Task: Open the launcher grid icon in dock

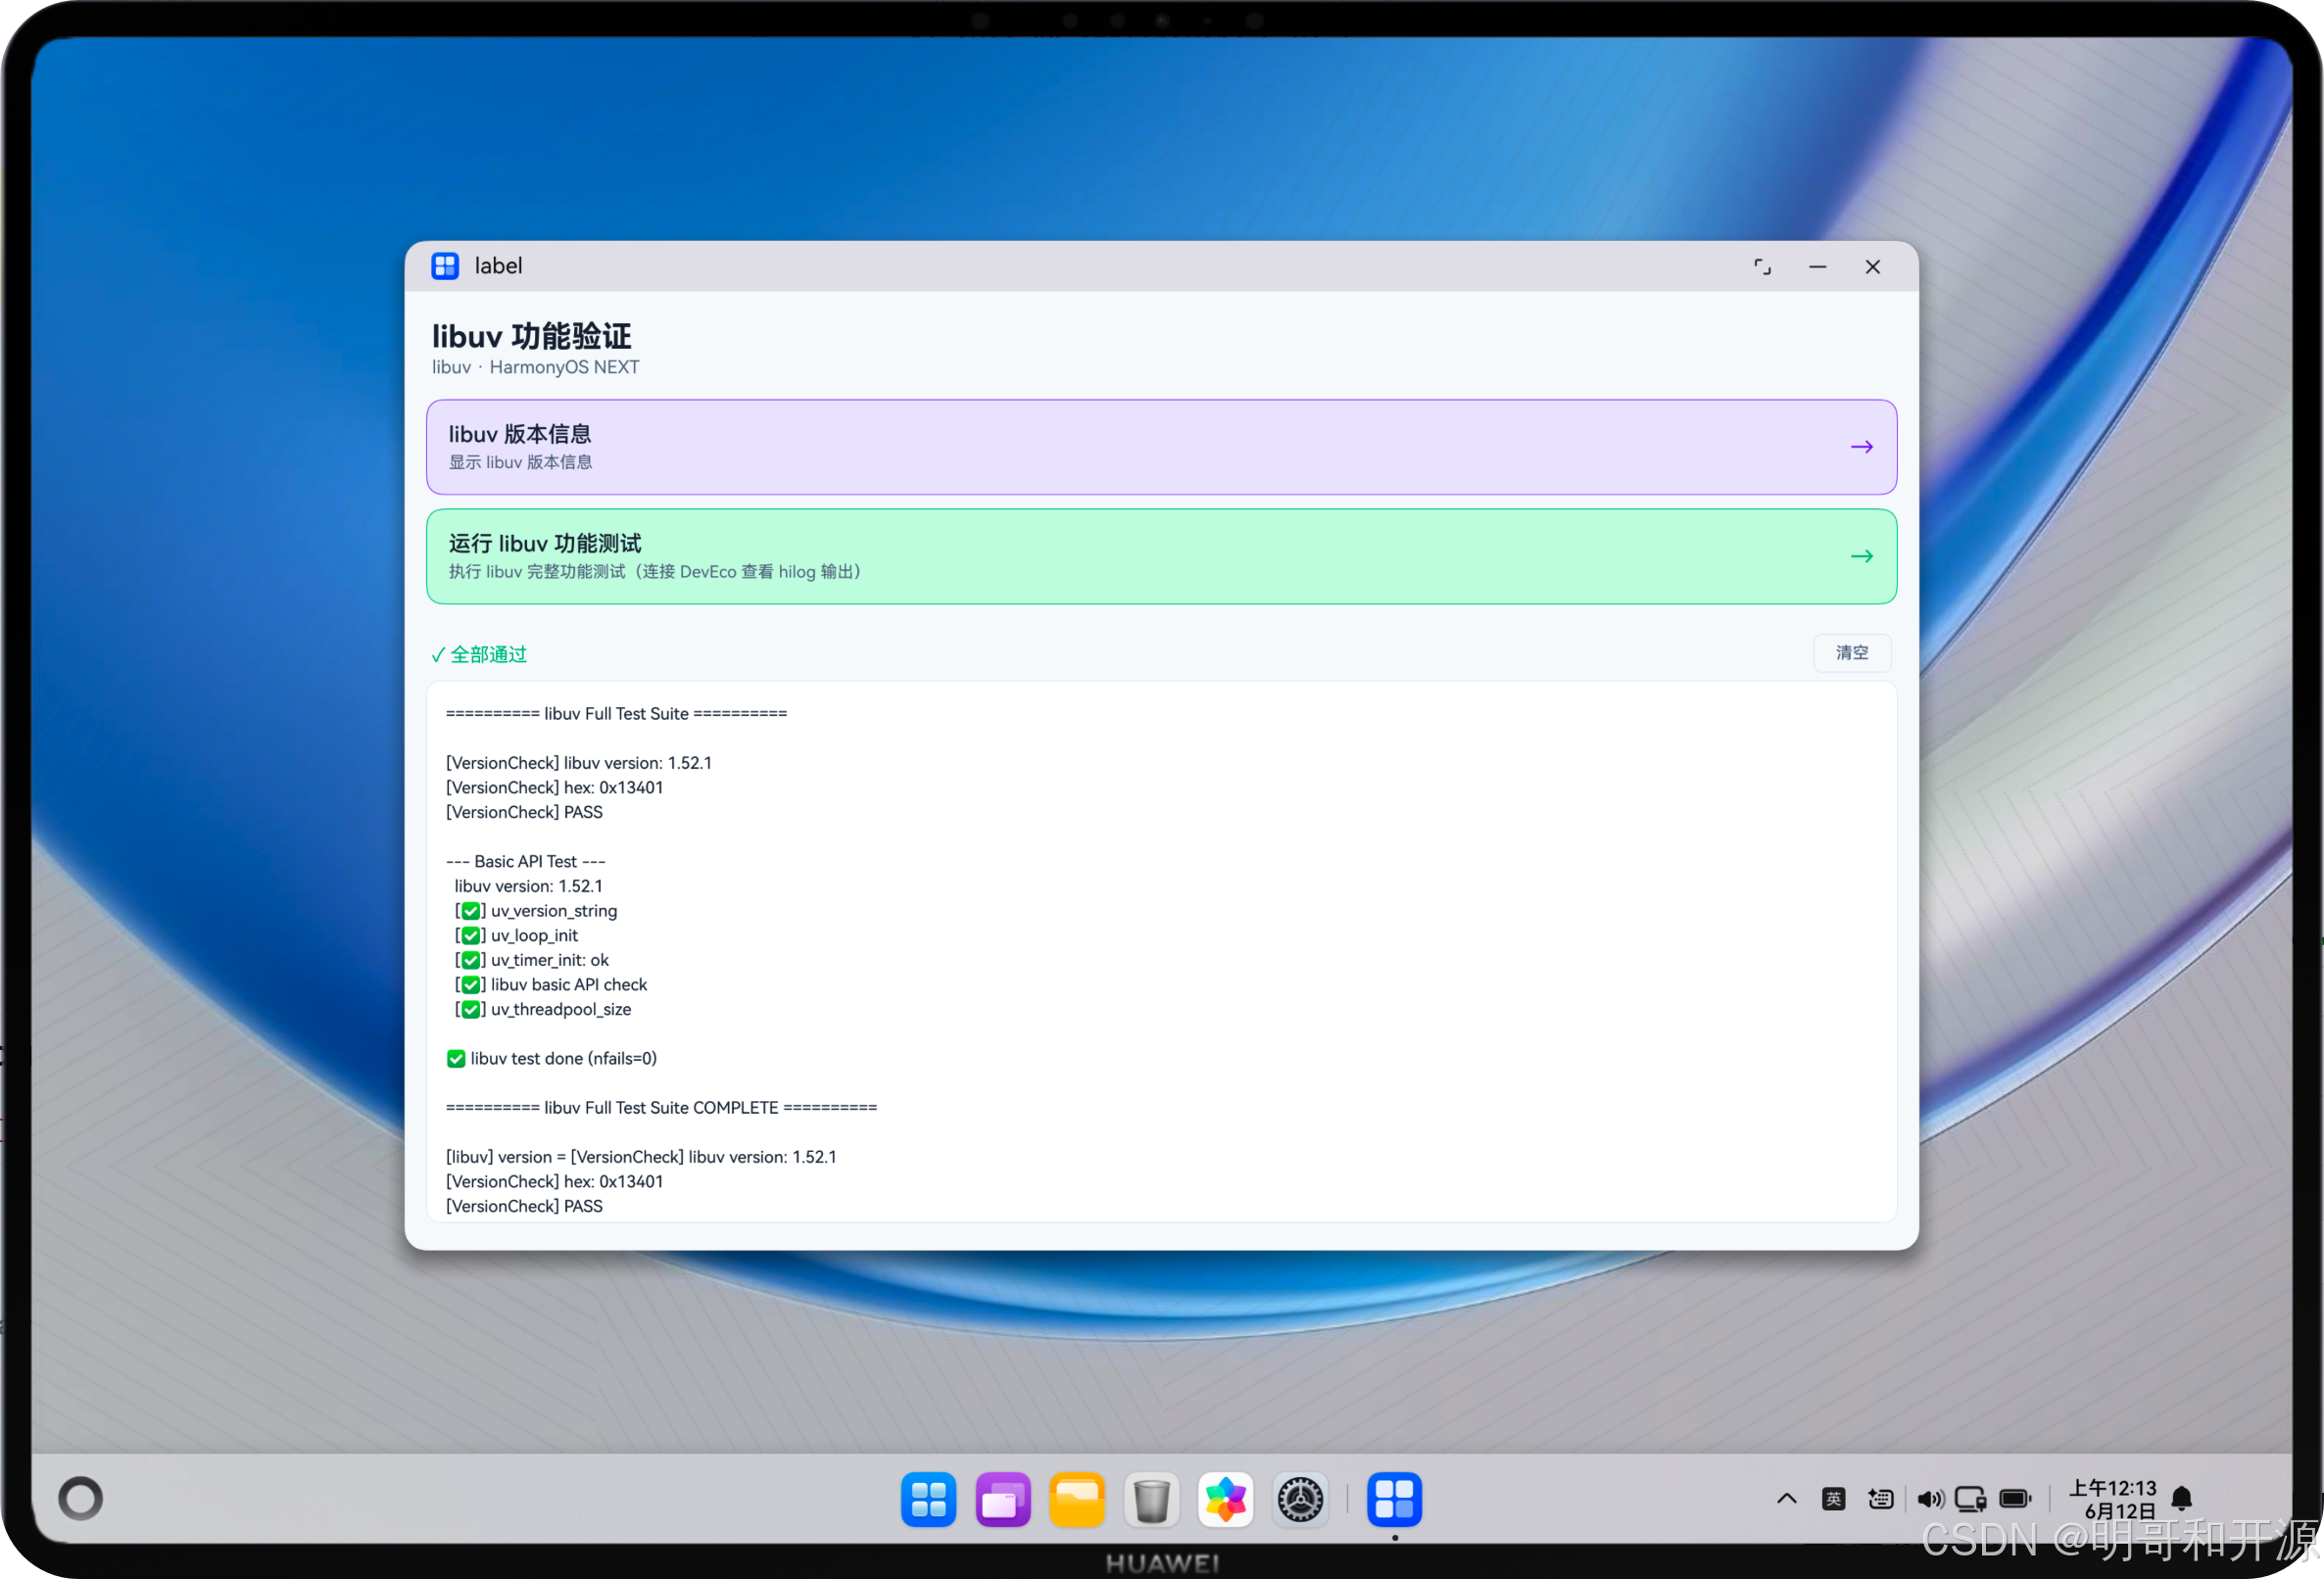Action: [x=928, y=1499]
